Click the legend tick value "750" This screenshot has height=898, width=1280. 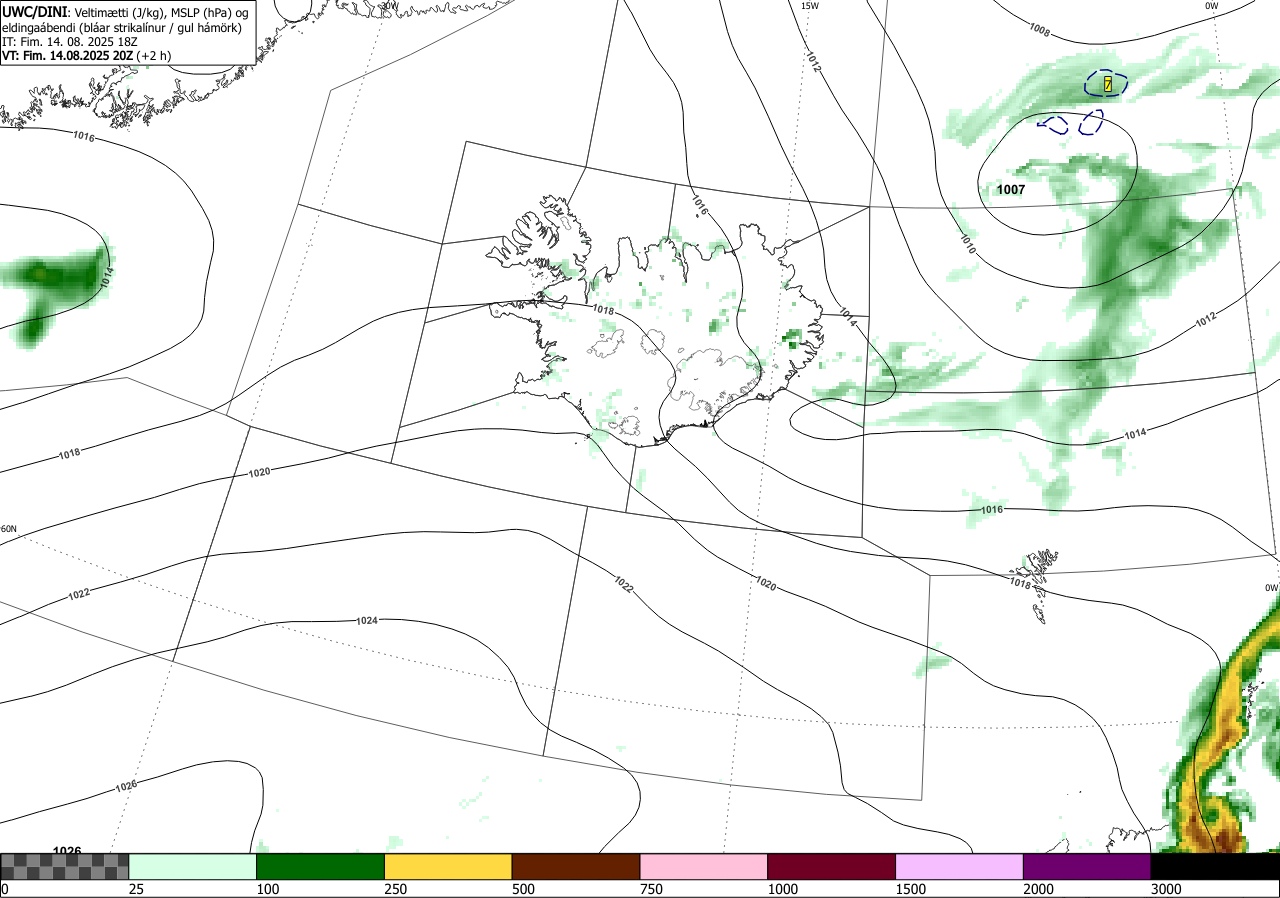click(651, 889)
